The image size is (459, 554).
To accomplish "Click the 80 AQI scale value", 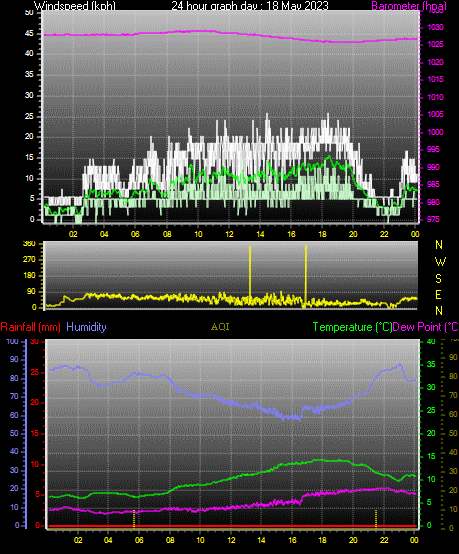I will (453, 376).
